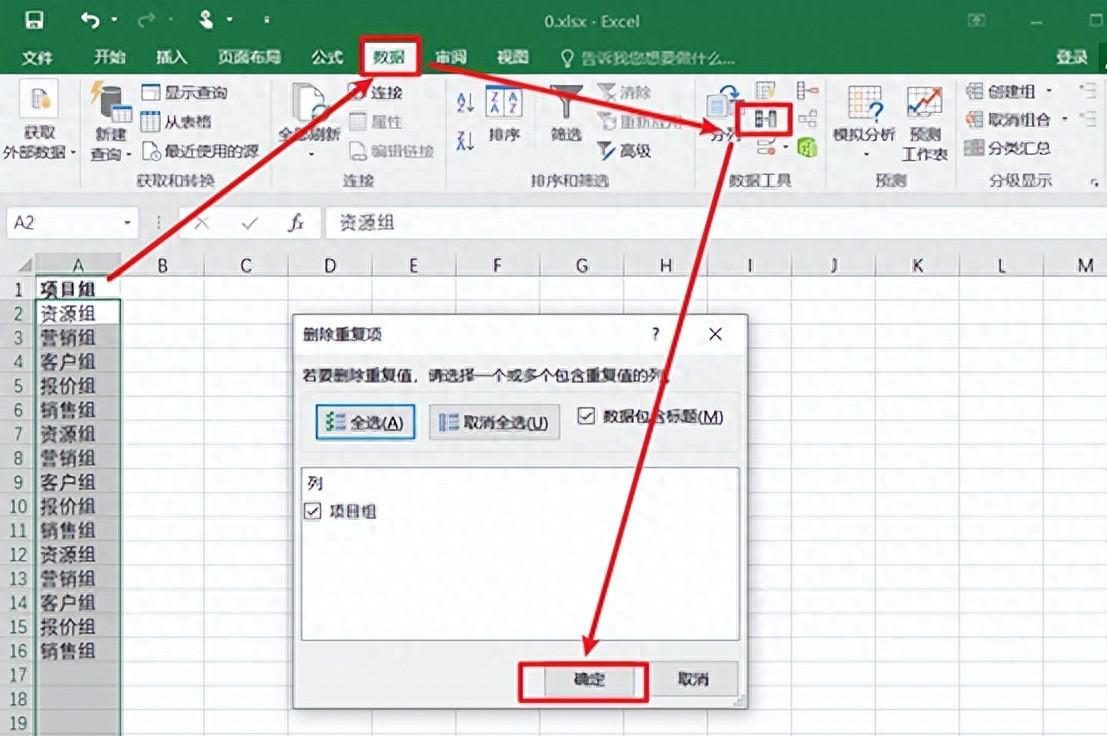Click 显示查询 (Show Queries)

[184, 92]
